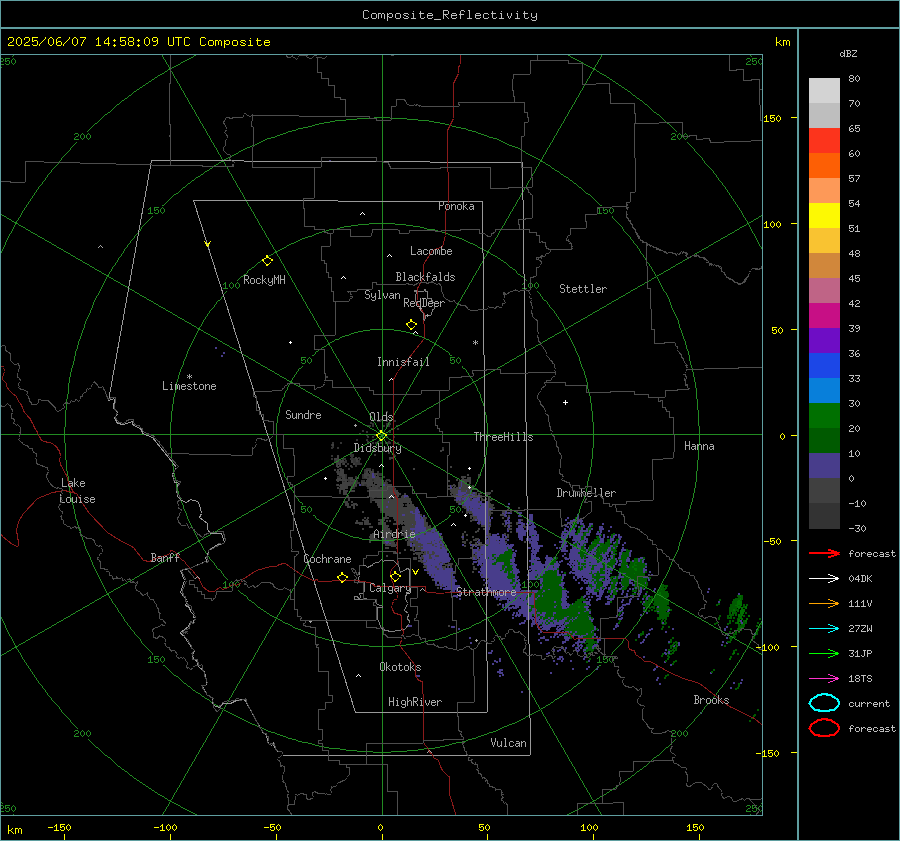Screen dimensions: 900x841
Task: Click the RockyMH label
Action: tap(264, 280)
